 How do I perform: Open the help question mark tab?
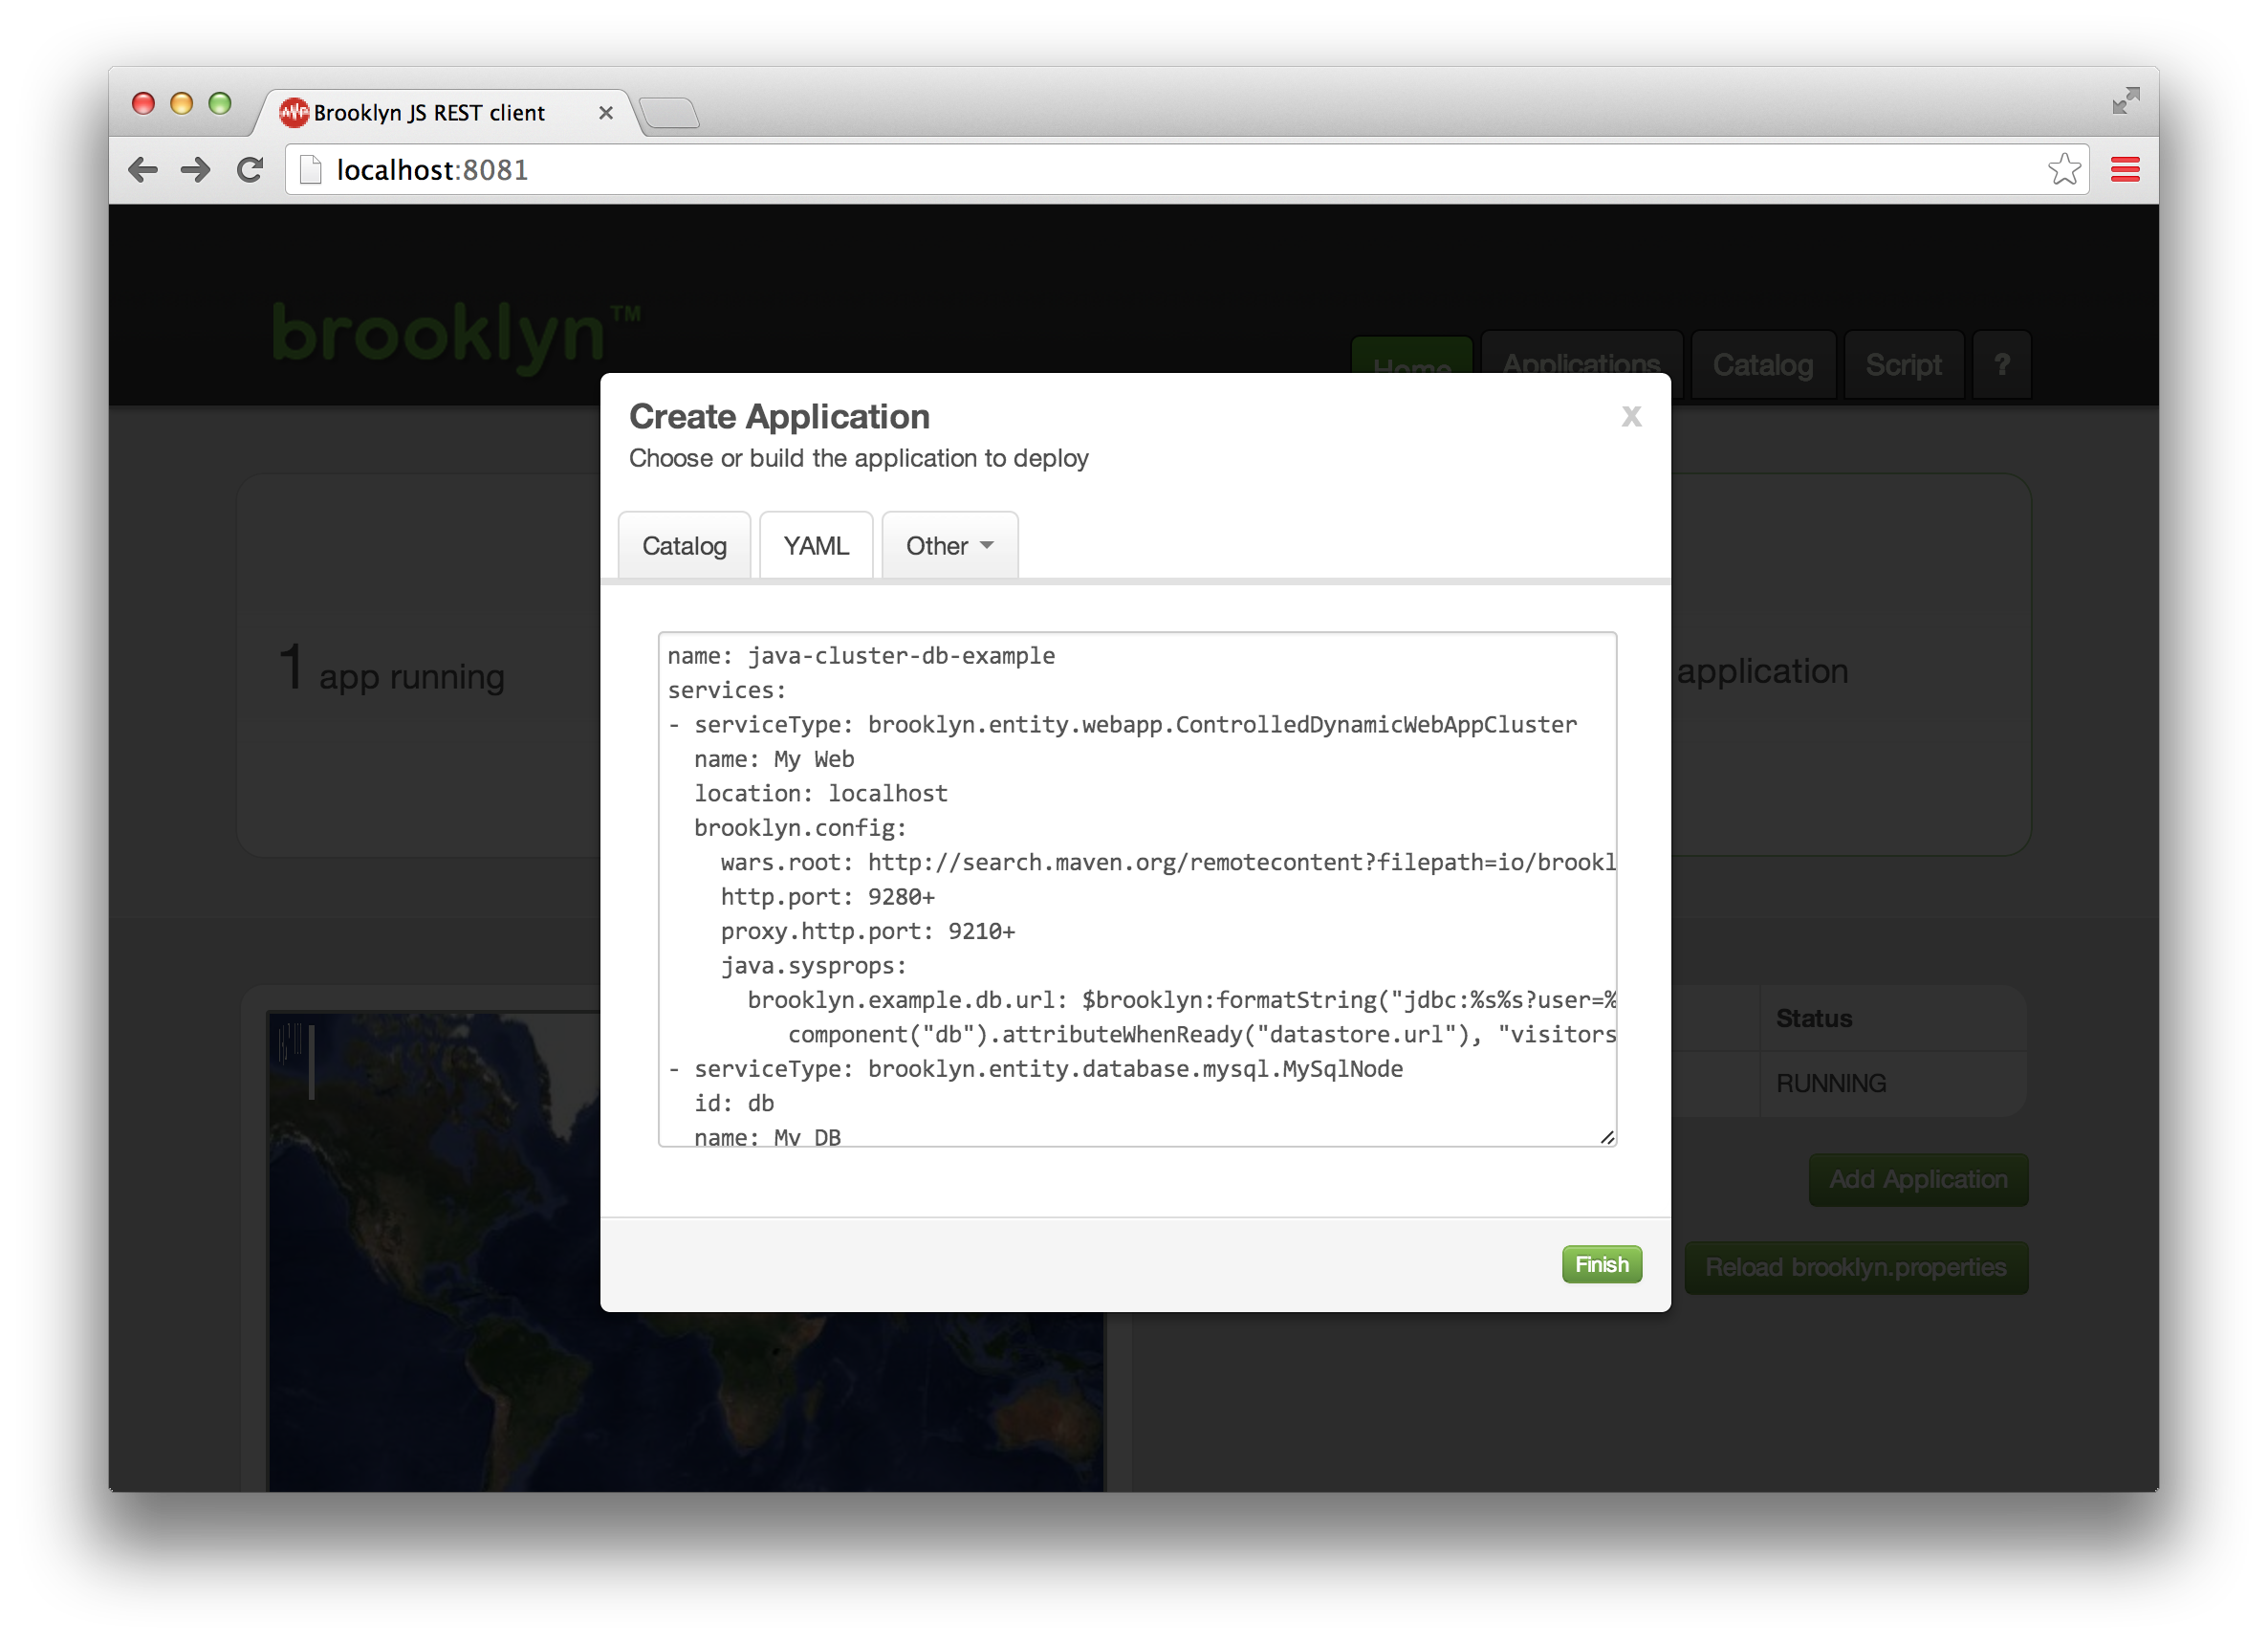pyautogui.click(x=2001, y=365)
